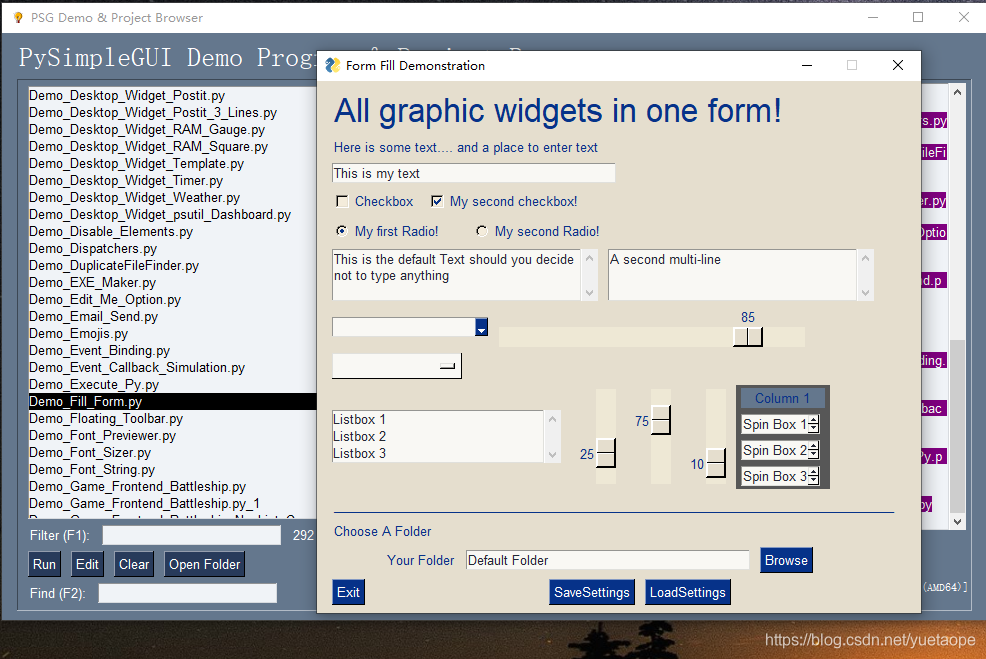This screenshot has height=659, width=986.
Task: Click the Python icon in Form Fill title bar
Action: [333, 65]
